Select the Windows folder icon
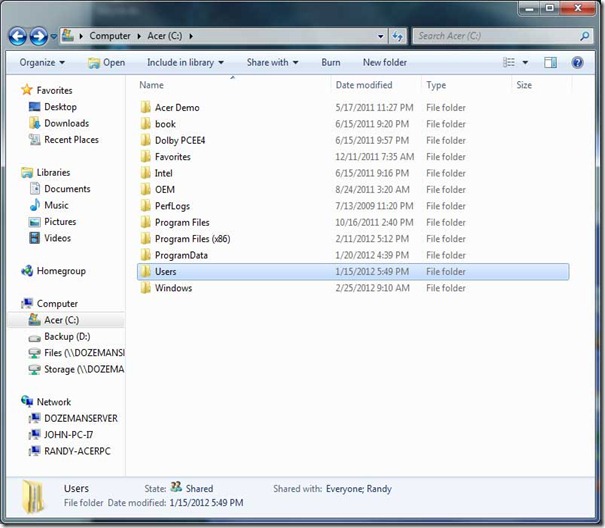Image resolution: width=605 pixels, height=528 pixels. [145, 288]
